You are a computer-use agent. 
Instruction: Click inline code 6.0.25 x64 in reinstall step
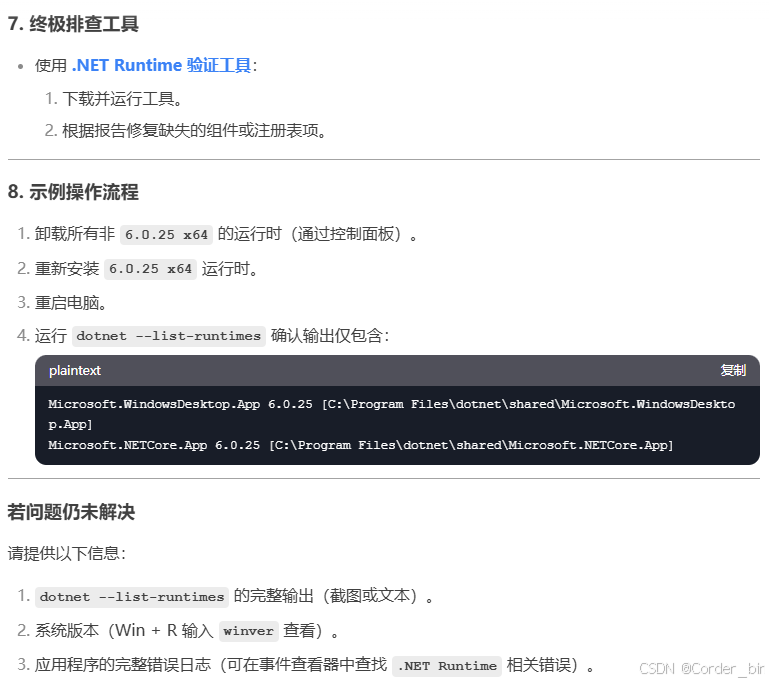[150, 269]
